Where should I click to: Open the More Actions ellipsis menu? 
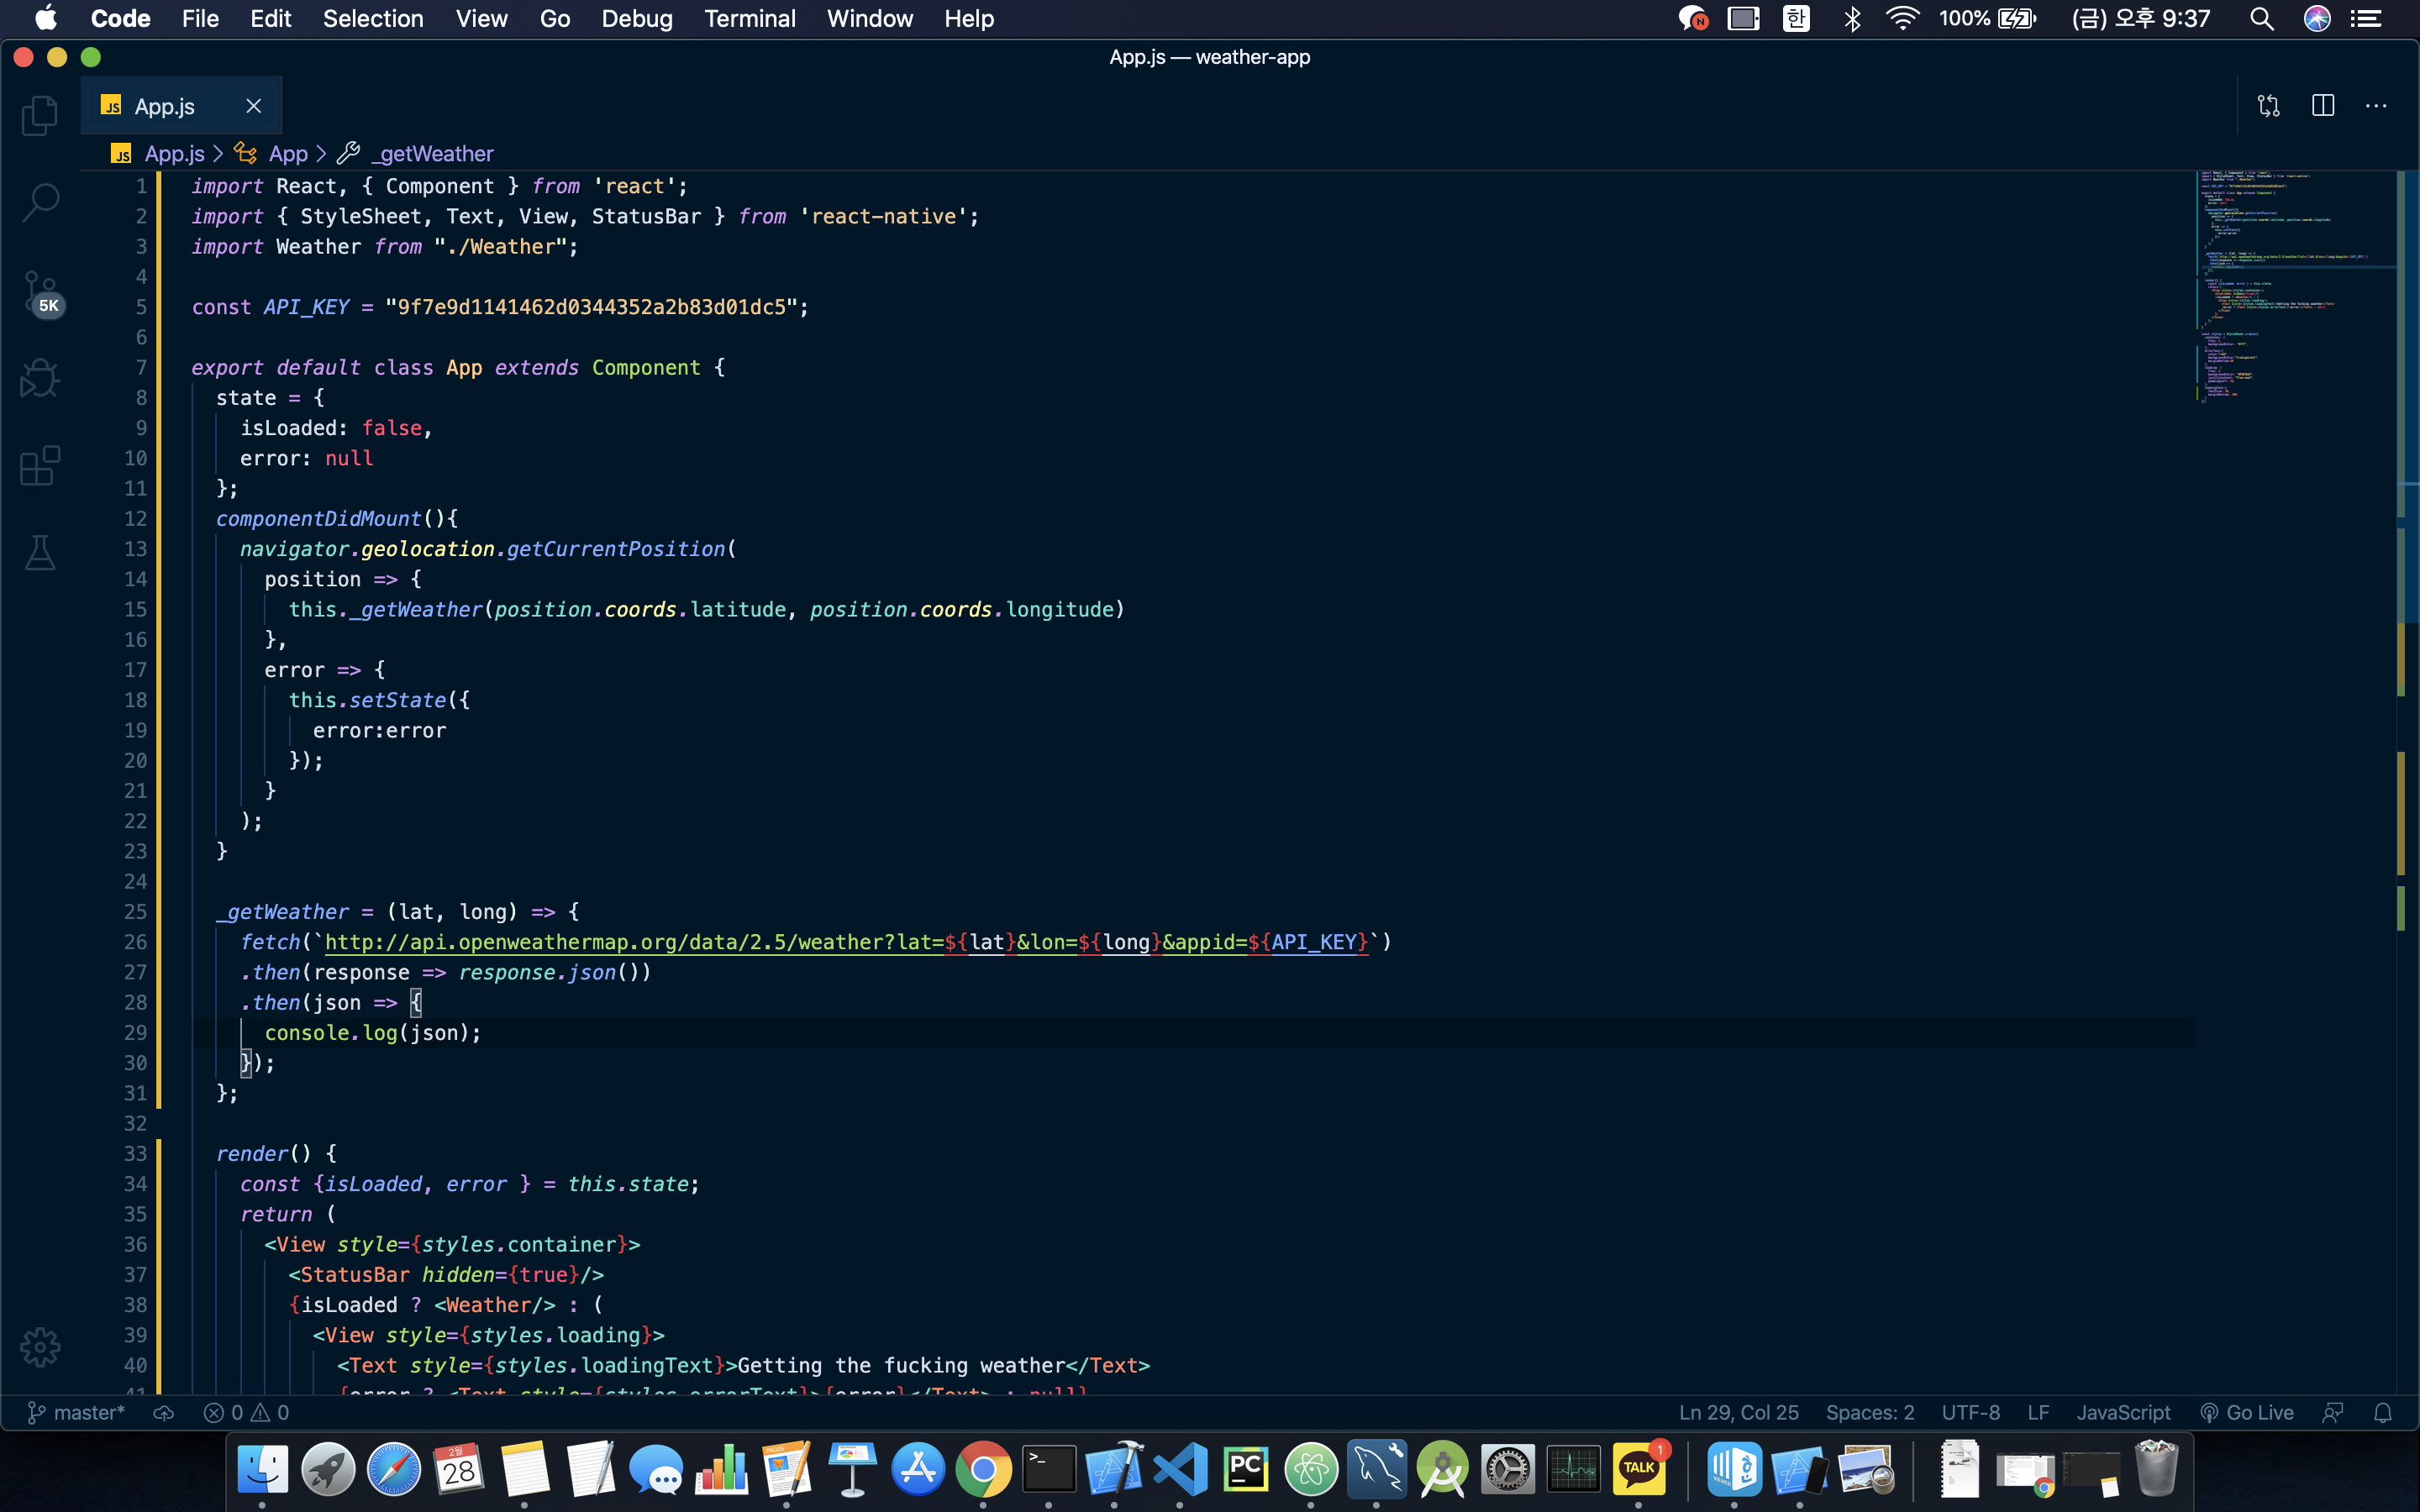click(2376, 106)
